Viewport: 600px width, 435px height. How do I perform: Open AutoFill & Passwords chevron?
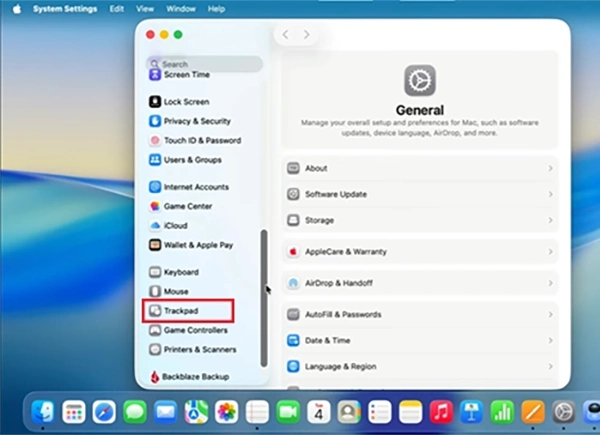(550, 314)
